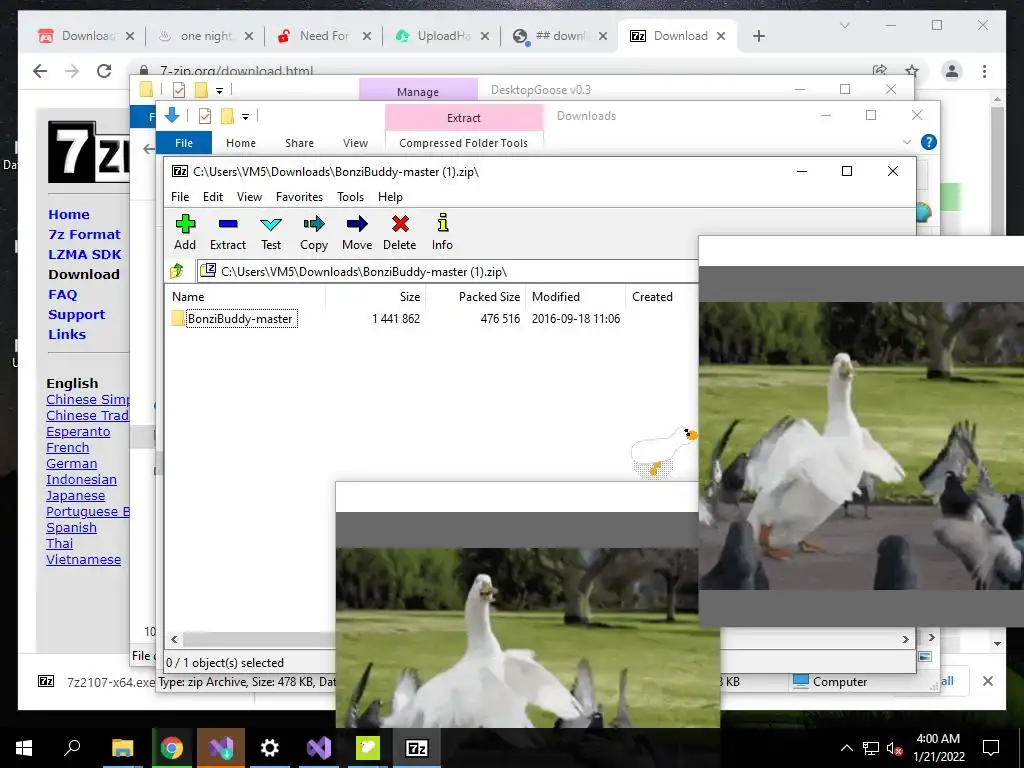This screenshot has height=768, width=1024.
Task: Open DesktopGoose quick access toolbar dropdown
Action: pyautogui.click(x=219, y=90)
